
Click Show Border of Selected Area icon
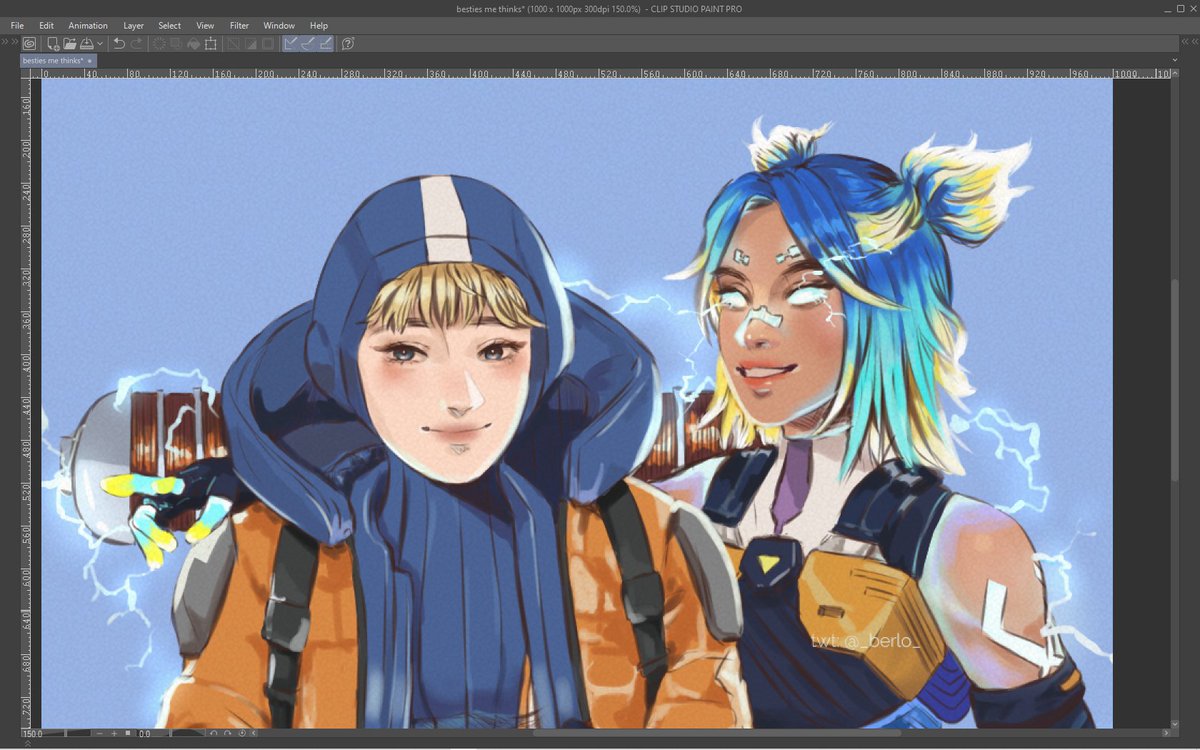267,43
